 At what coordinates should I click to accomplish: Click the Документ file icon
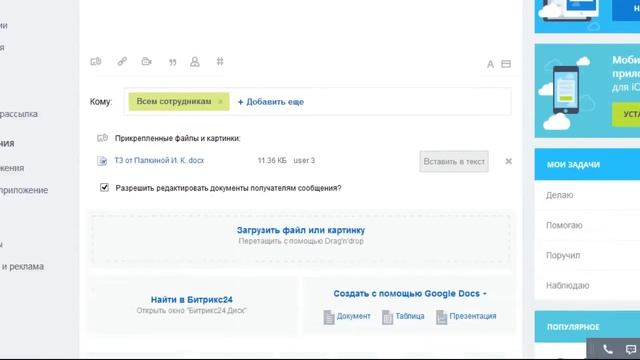pos(329,317)
